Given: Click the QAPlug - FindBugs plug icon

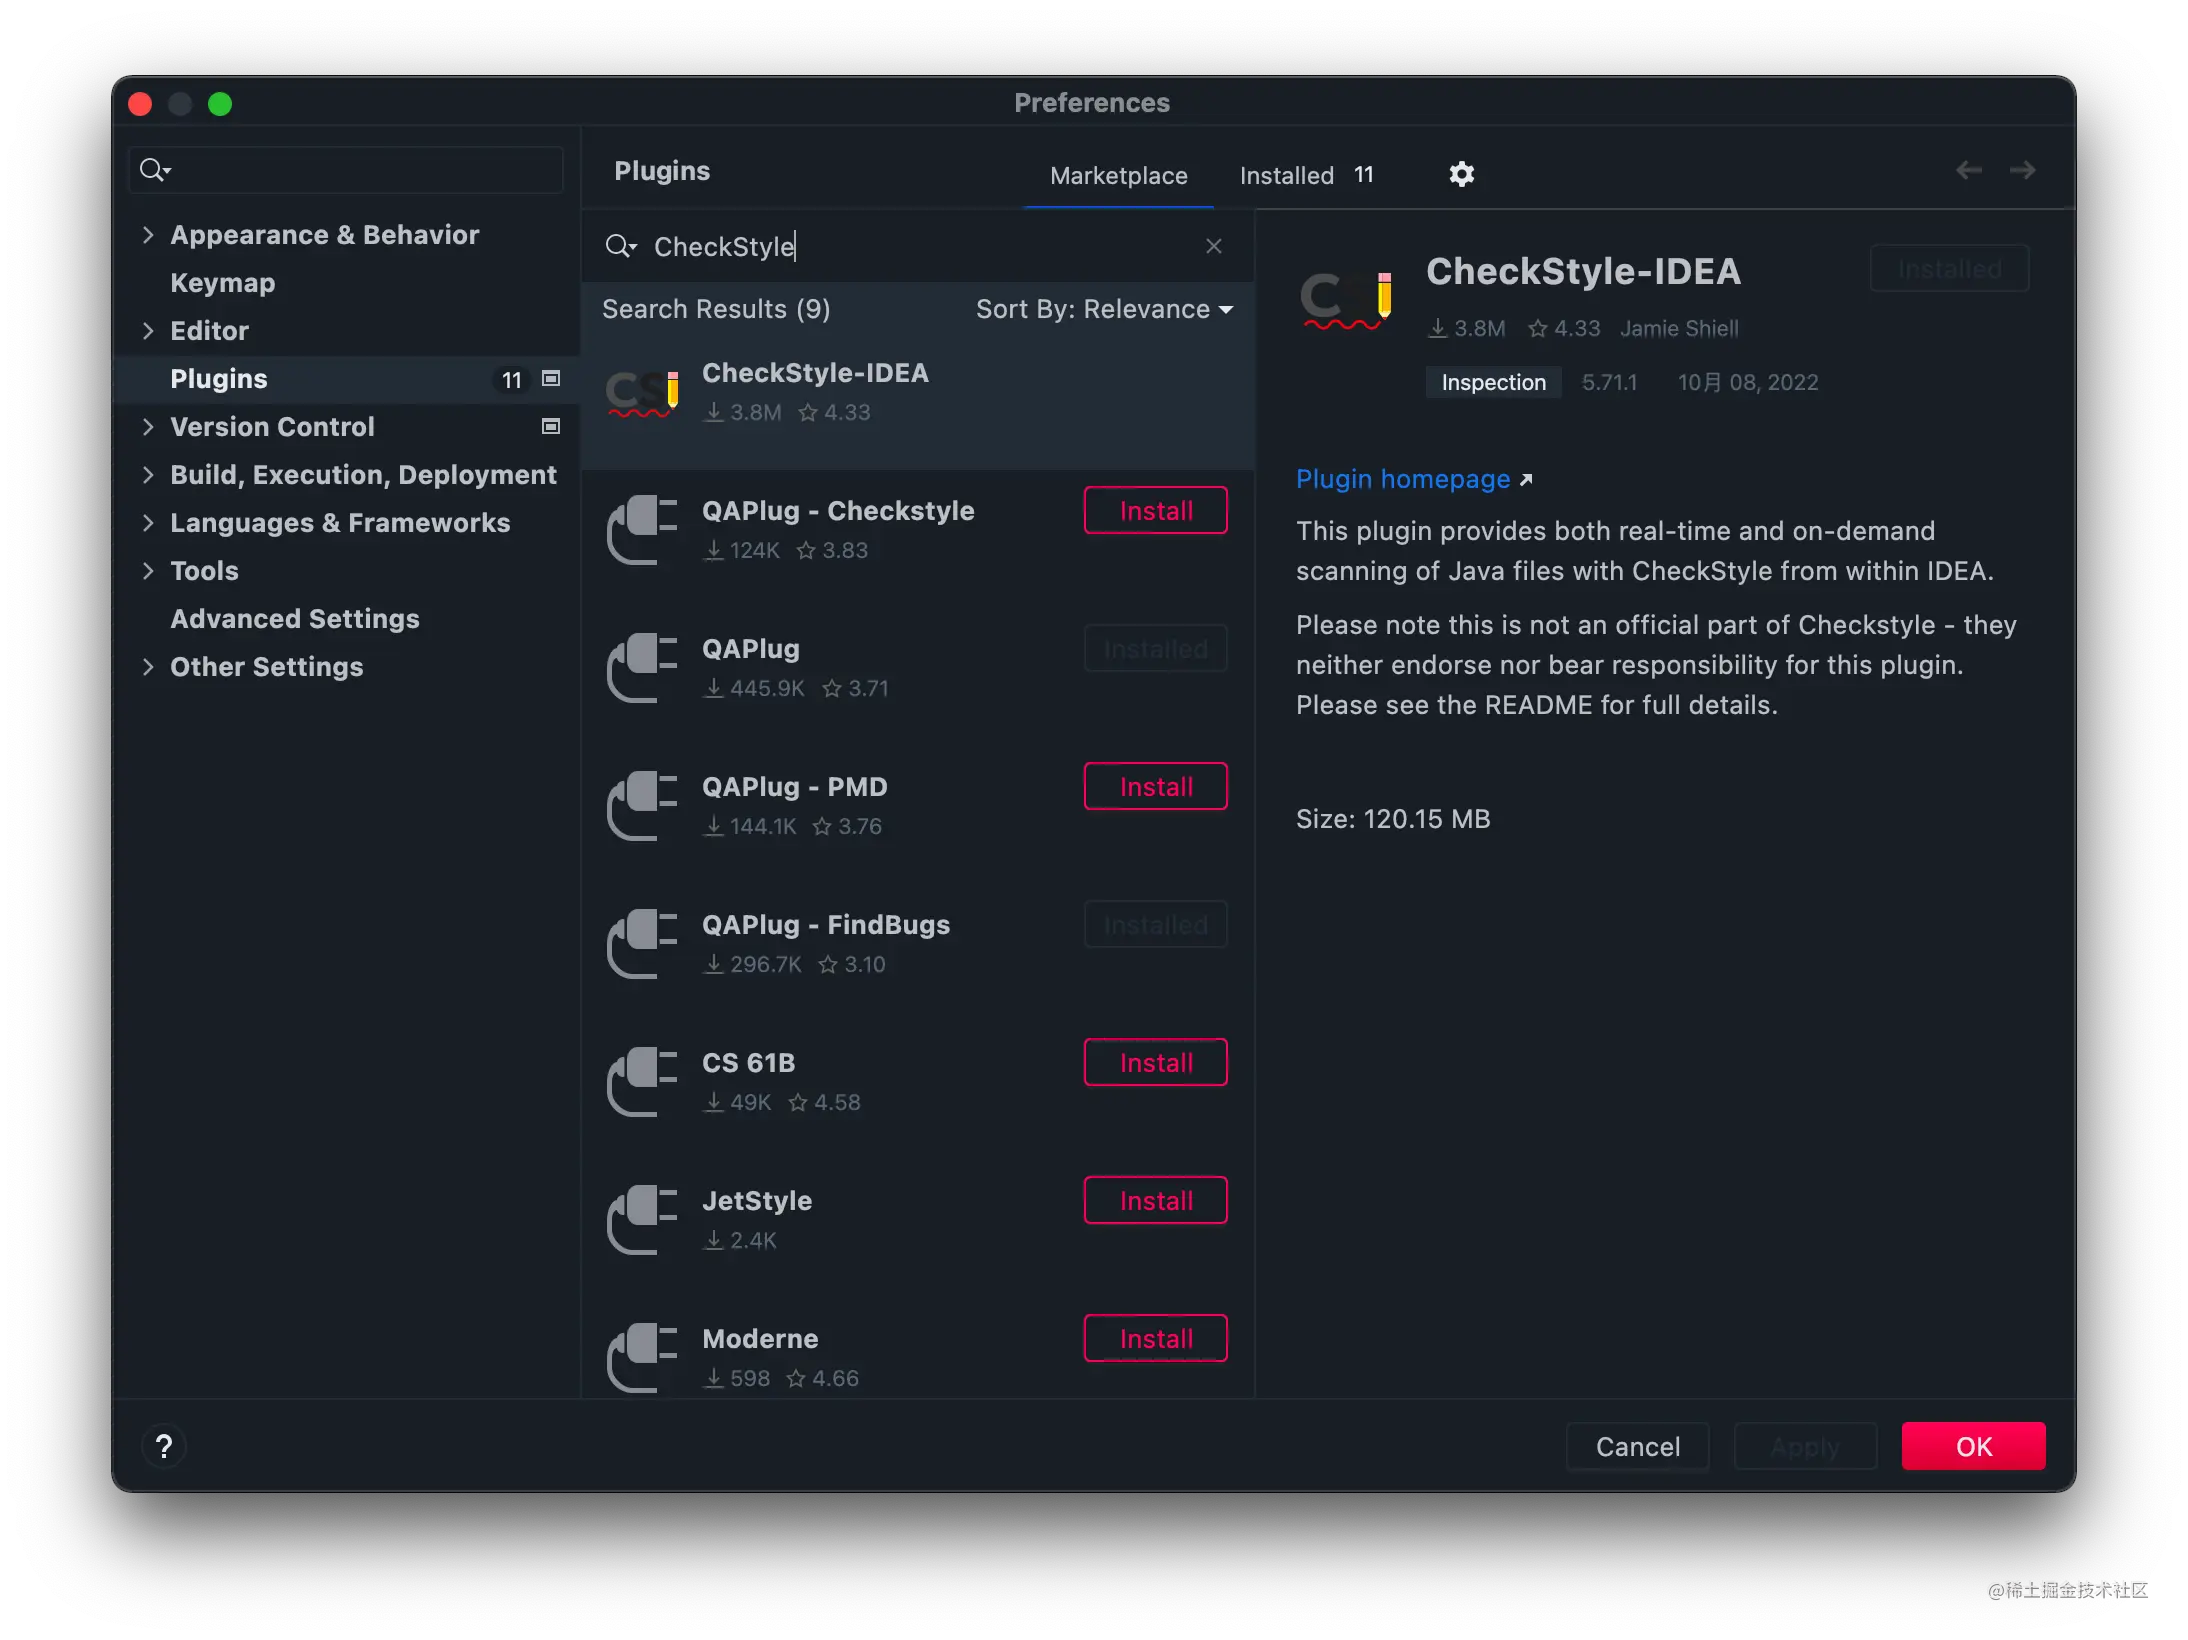Looking at the screenshot, I should point(642,944).
